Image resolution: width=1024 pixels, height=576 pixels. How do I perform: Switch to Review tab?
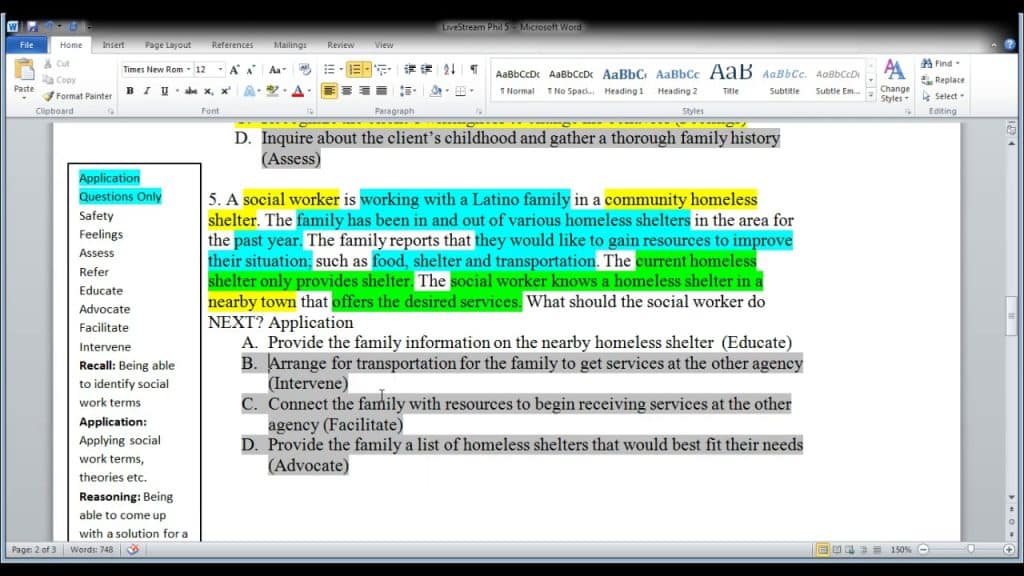point(340,45)
